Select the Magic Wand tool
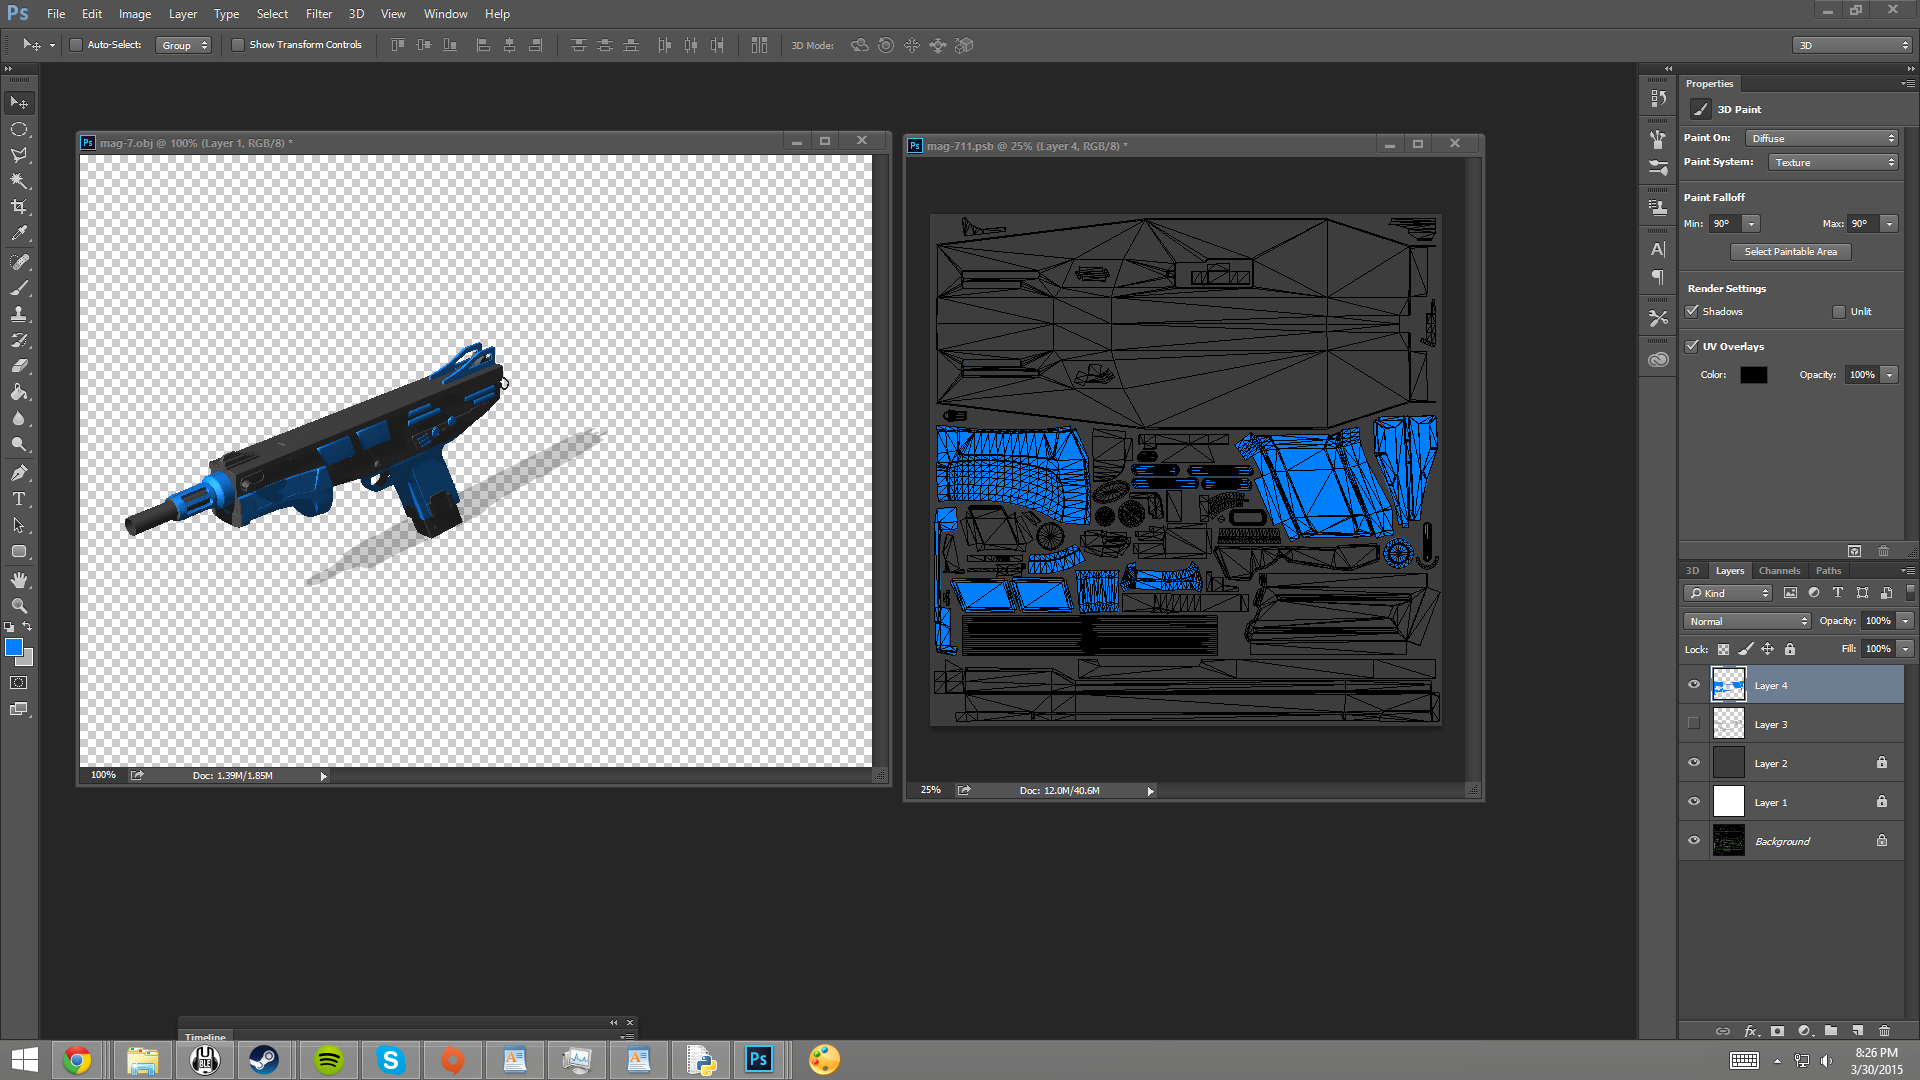Viewport: 1920px width, 1080px height. pos(19,181)
